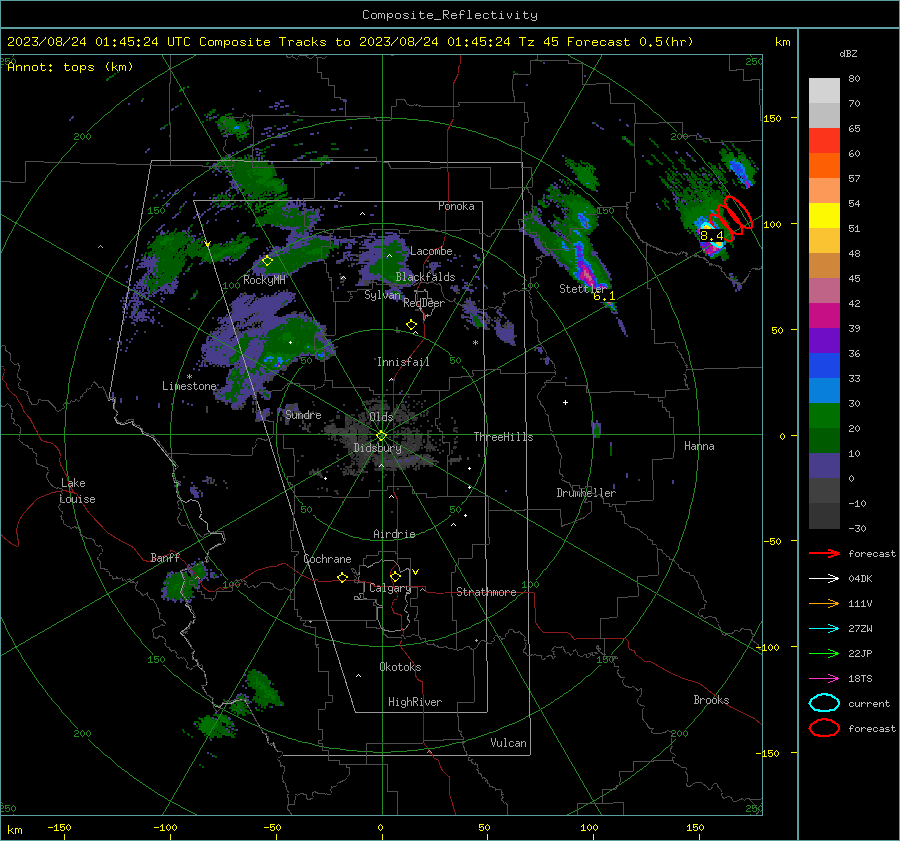Click the 33 dBZ blue color swatch
This screenshot has width=900, height=841.
824,365
